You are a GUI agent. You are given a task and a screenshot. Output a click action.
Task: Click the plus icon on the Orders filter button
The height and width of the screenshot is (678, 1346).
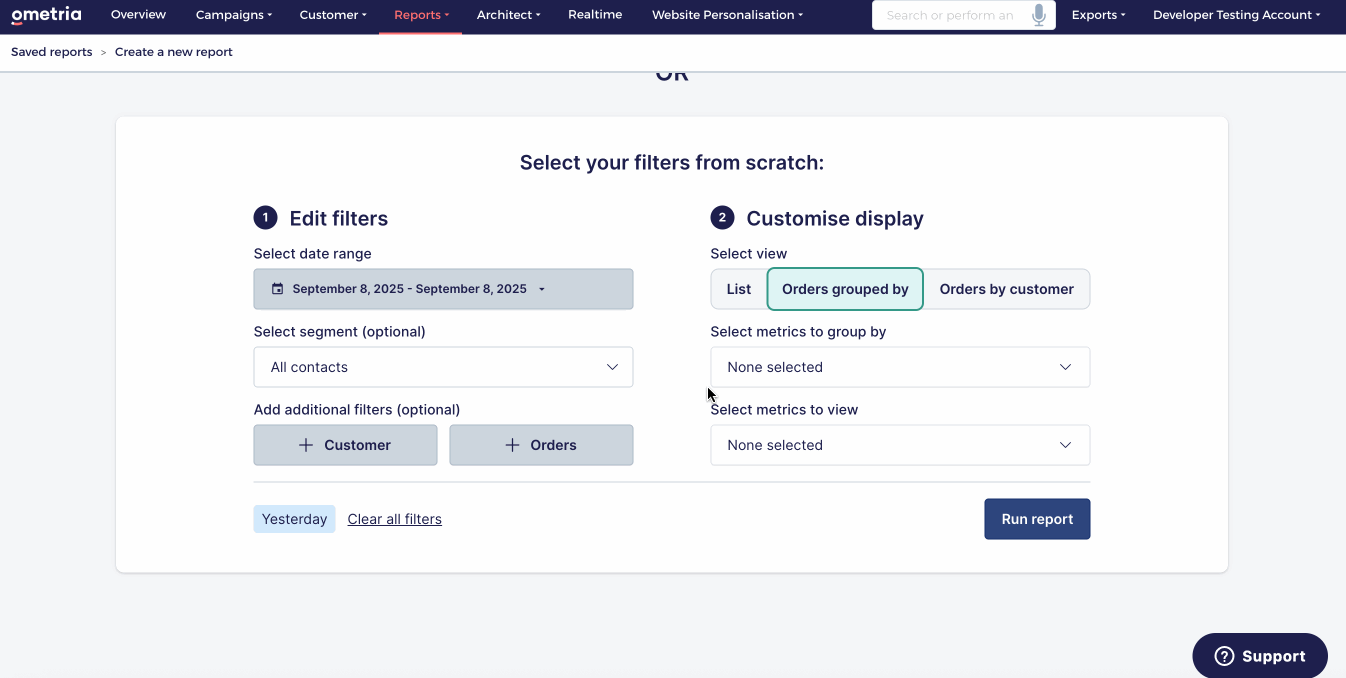(x=513, y=444)
